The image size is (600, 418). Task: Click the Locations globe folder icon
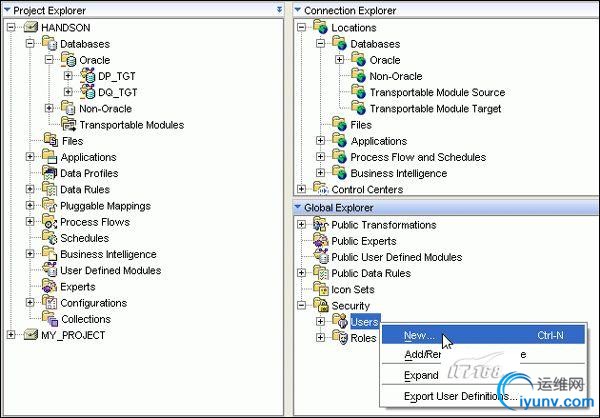321,27
